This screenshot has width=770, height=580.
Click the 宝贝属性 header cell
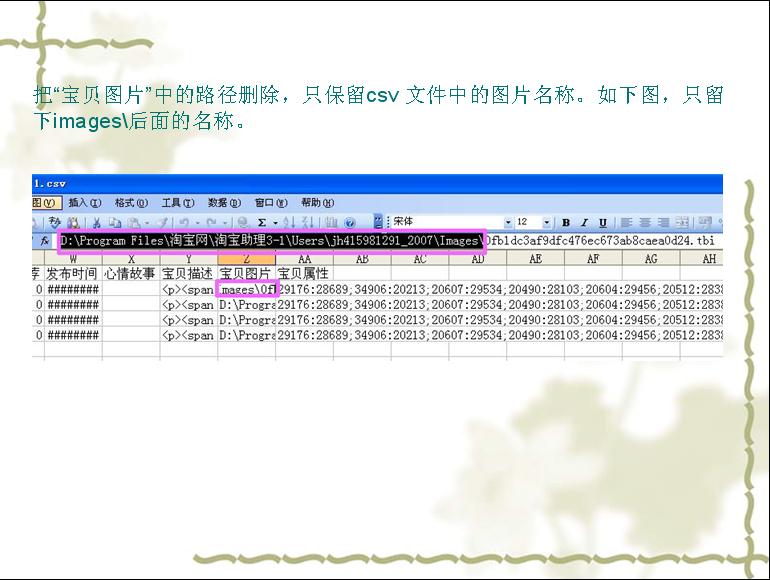304,274
